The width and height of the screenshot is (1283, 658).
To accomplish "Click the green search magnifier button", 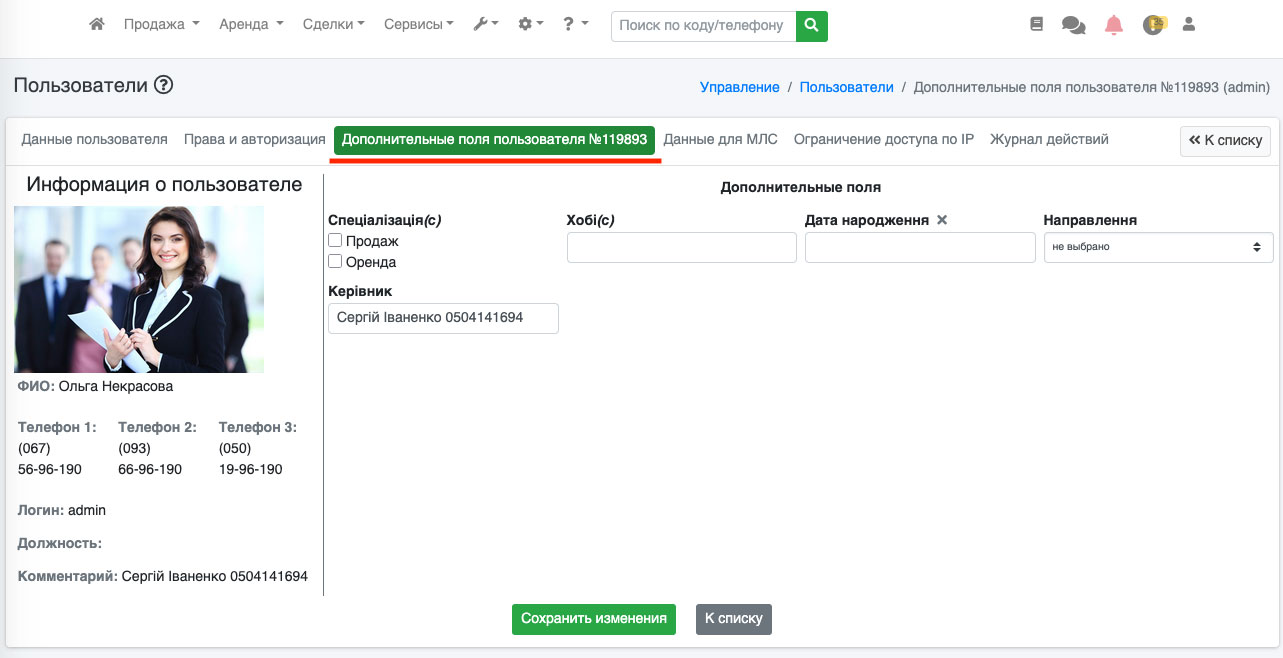I will coord(812,25).
